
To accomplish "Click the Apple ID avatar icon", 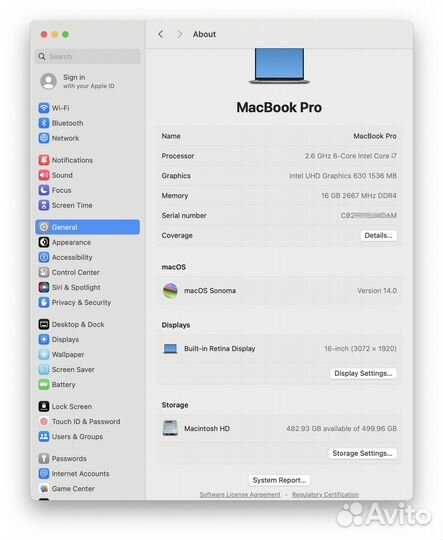I will (49, 81).
